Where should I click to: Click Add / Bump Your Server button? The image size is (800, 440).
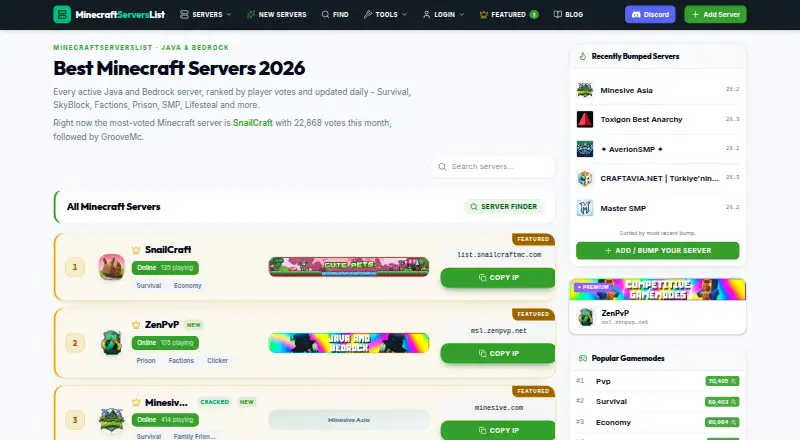tap(658, 251)
